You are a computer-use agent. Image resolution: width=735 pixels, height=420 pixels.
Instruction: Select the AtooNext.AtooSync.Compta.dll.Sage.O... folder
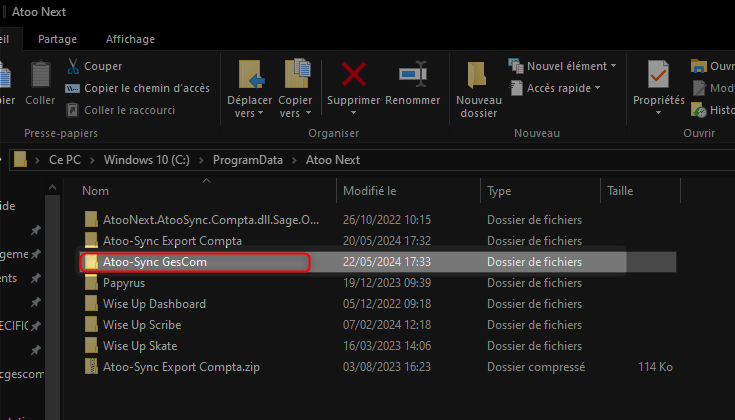(x=211, y=220)
